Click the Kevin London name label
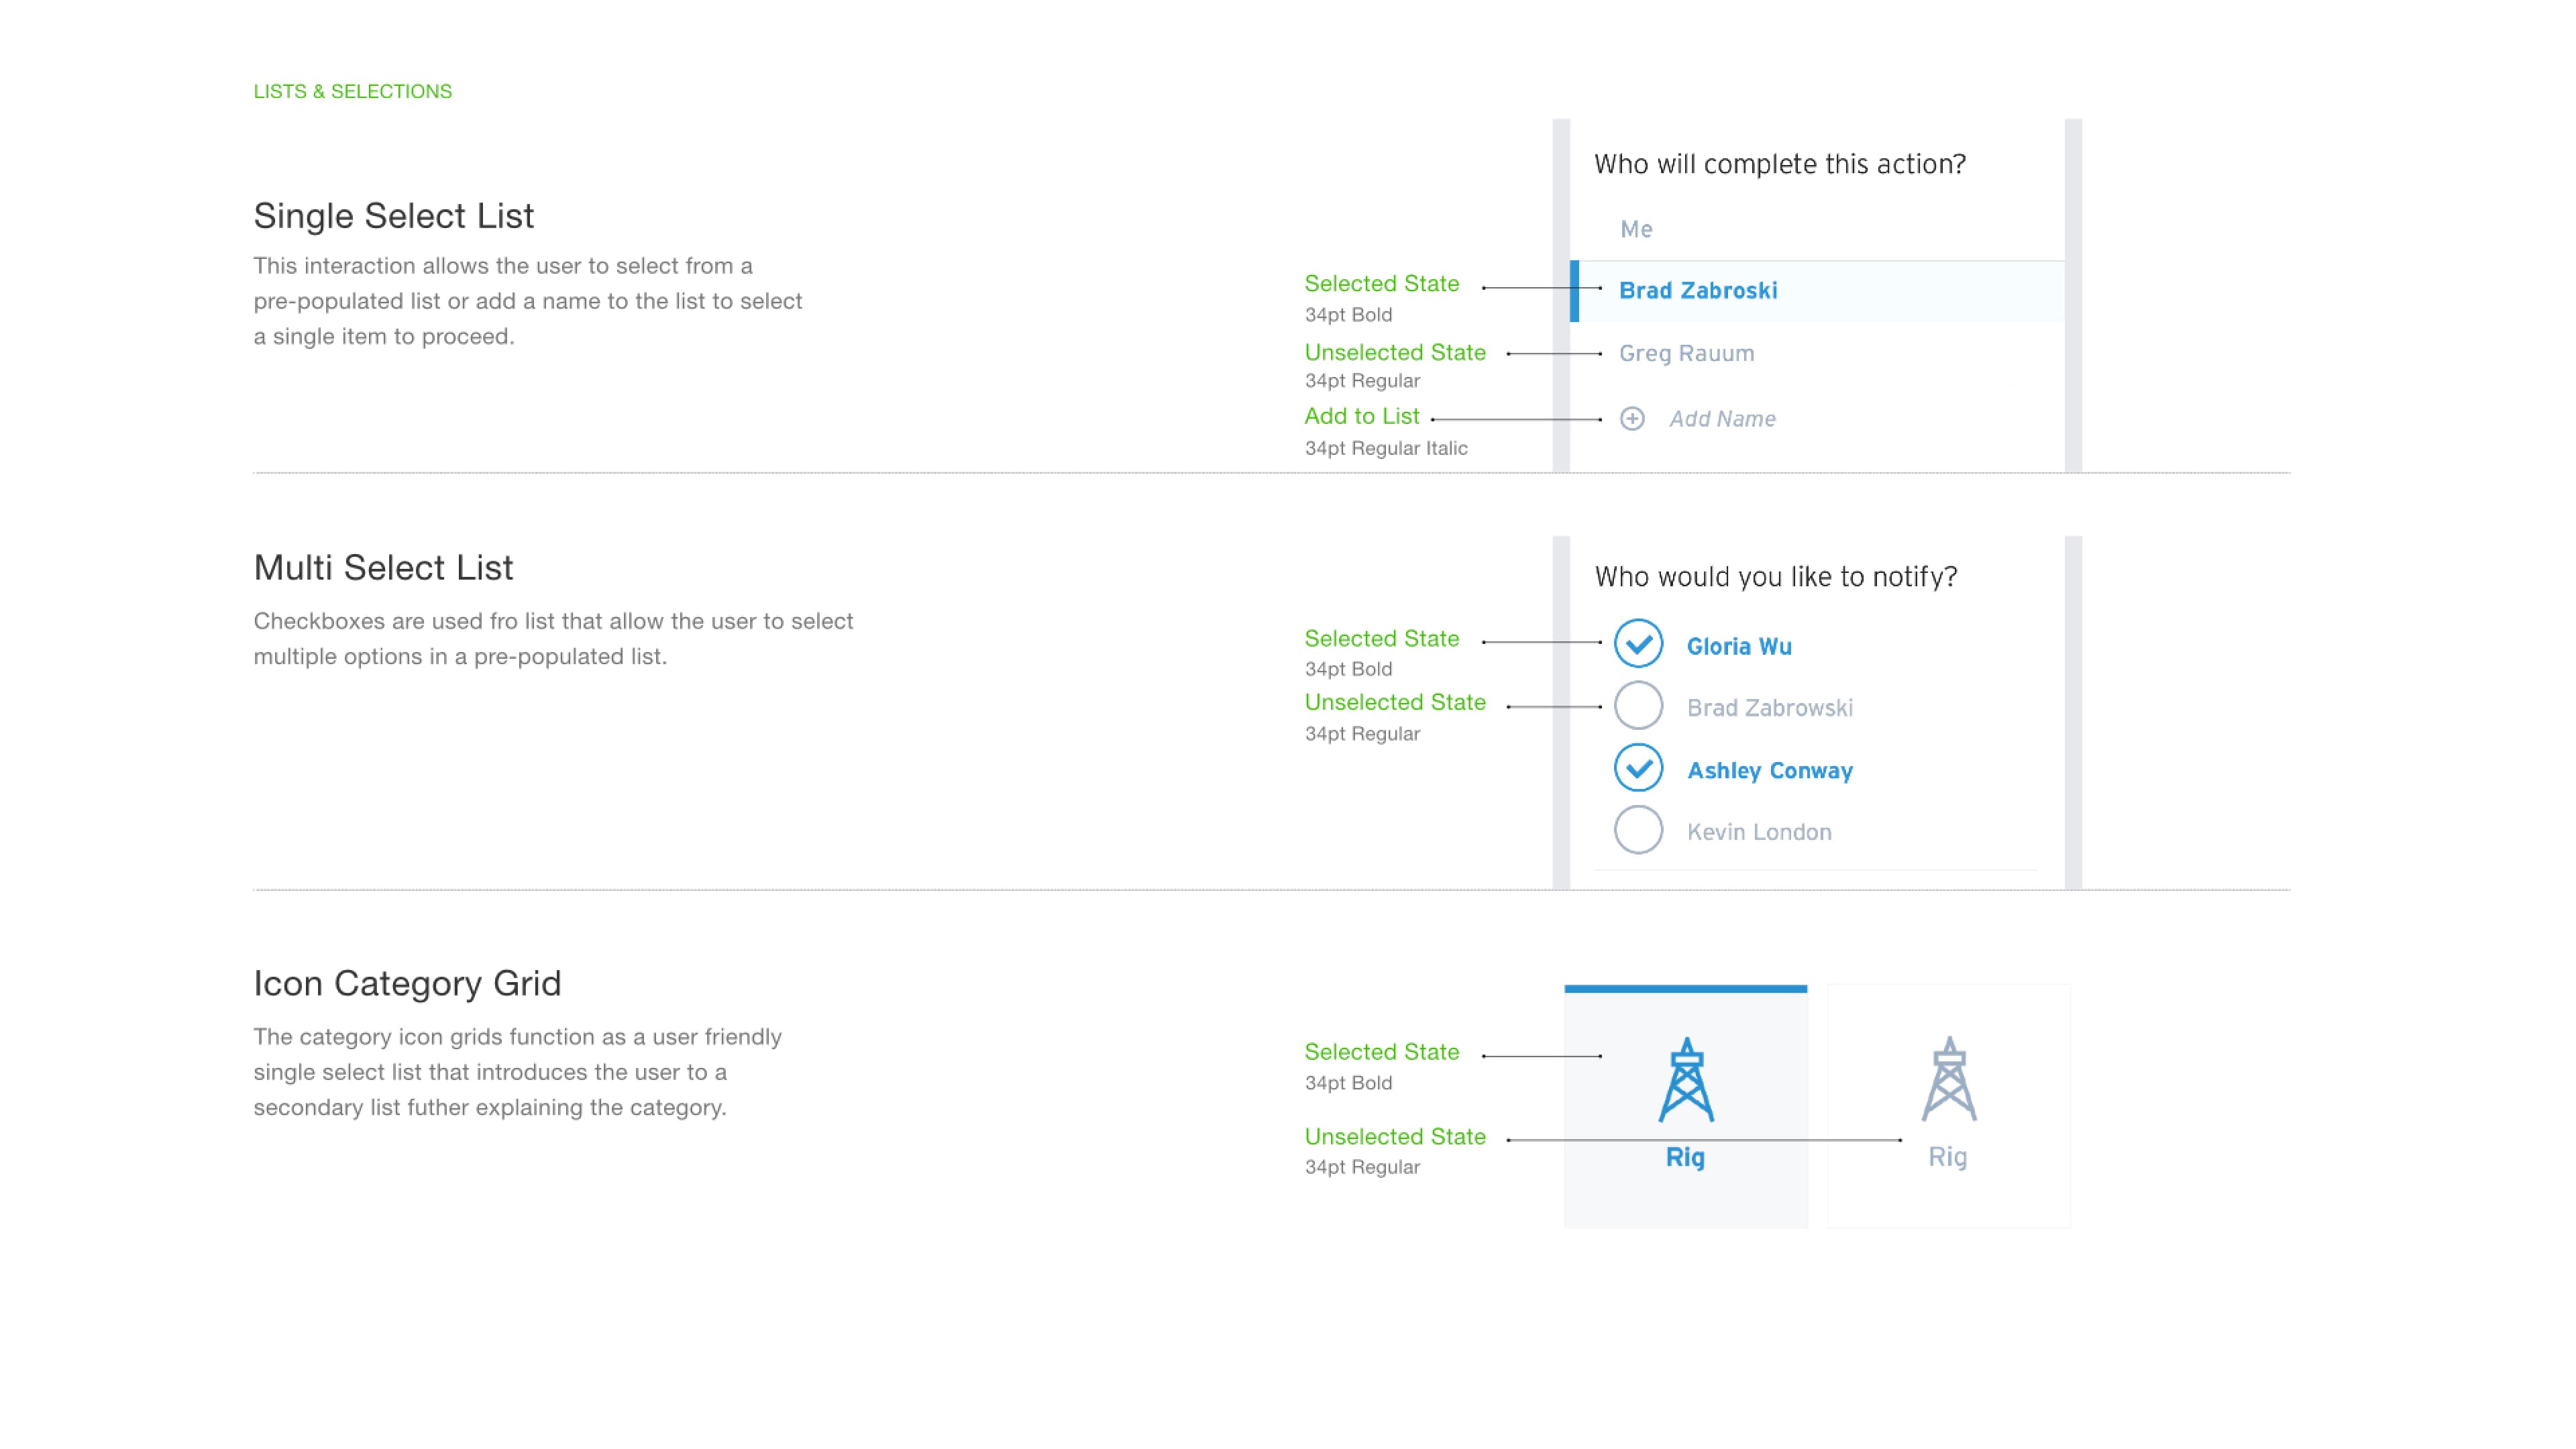 1759,832
